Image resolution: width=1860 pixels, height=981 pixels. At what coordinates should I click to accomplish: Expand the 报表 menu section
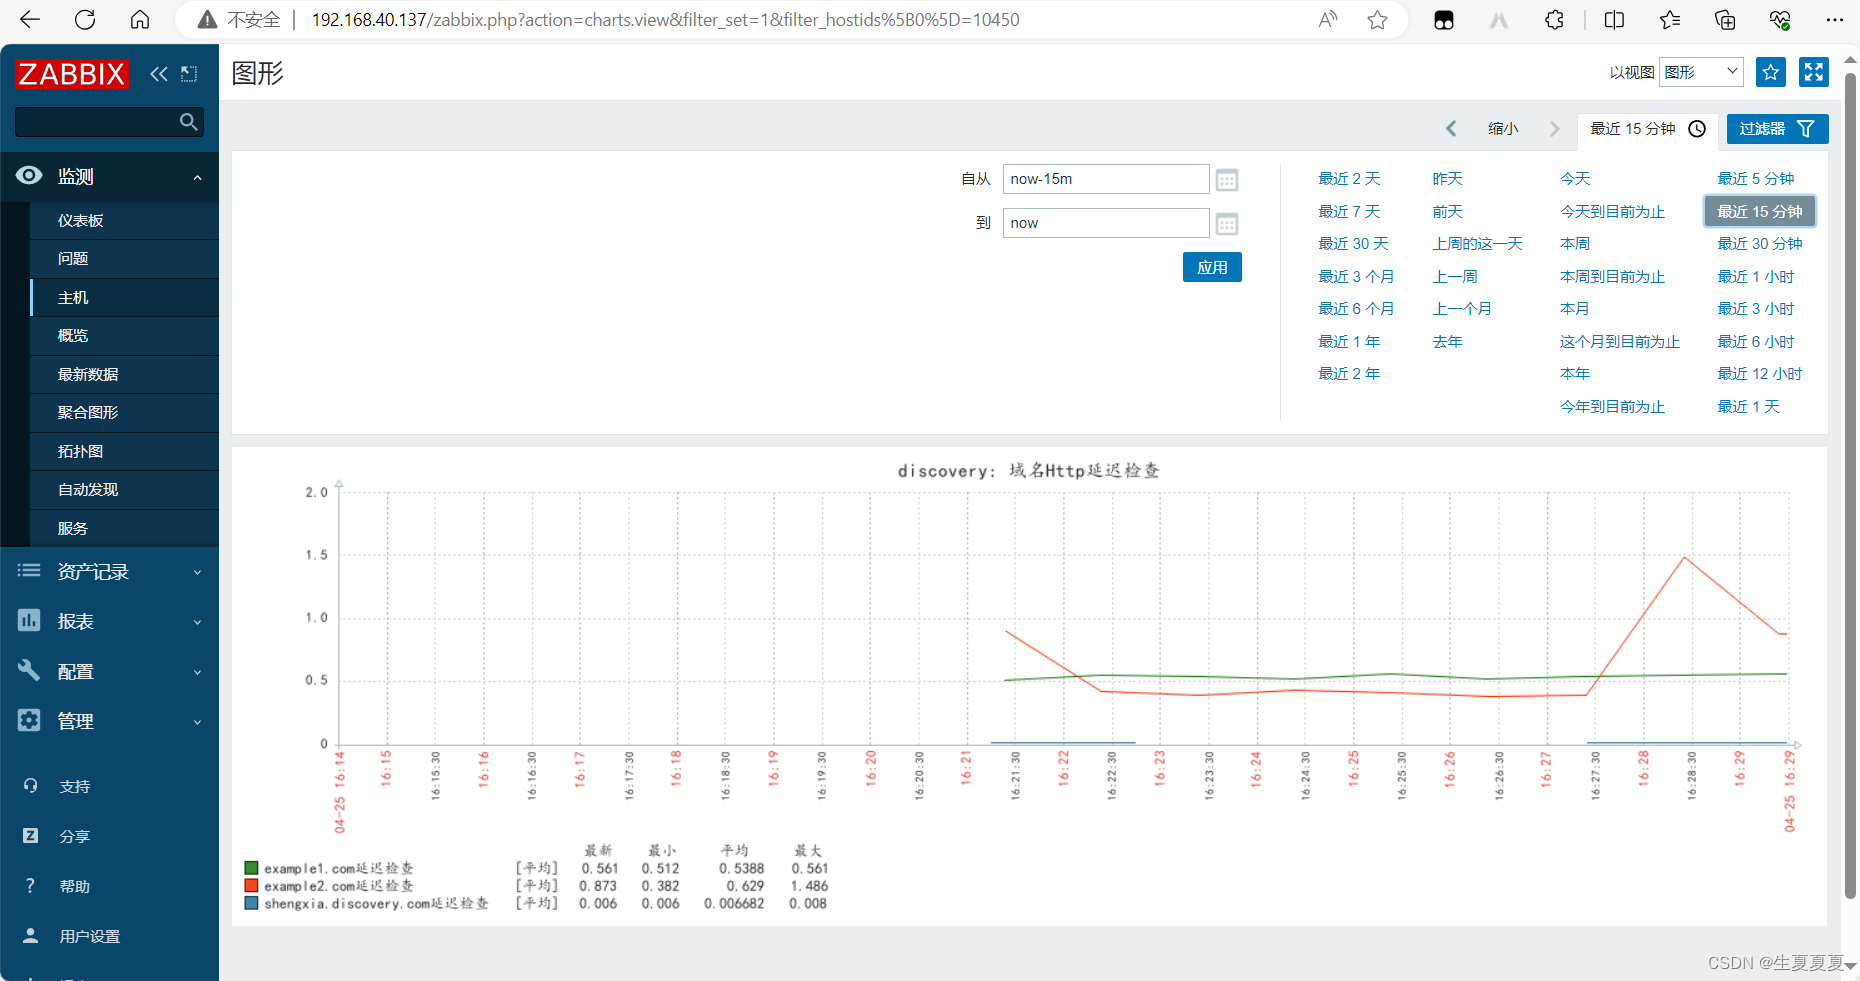pyautogui.click(x=197, y=622)
